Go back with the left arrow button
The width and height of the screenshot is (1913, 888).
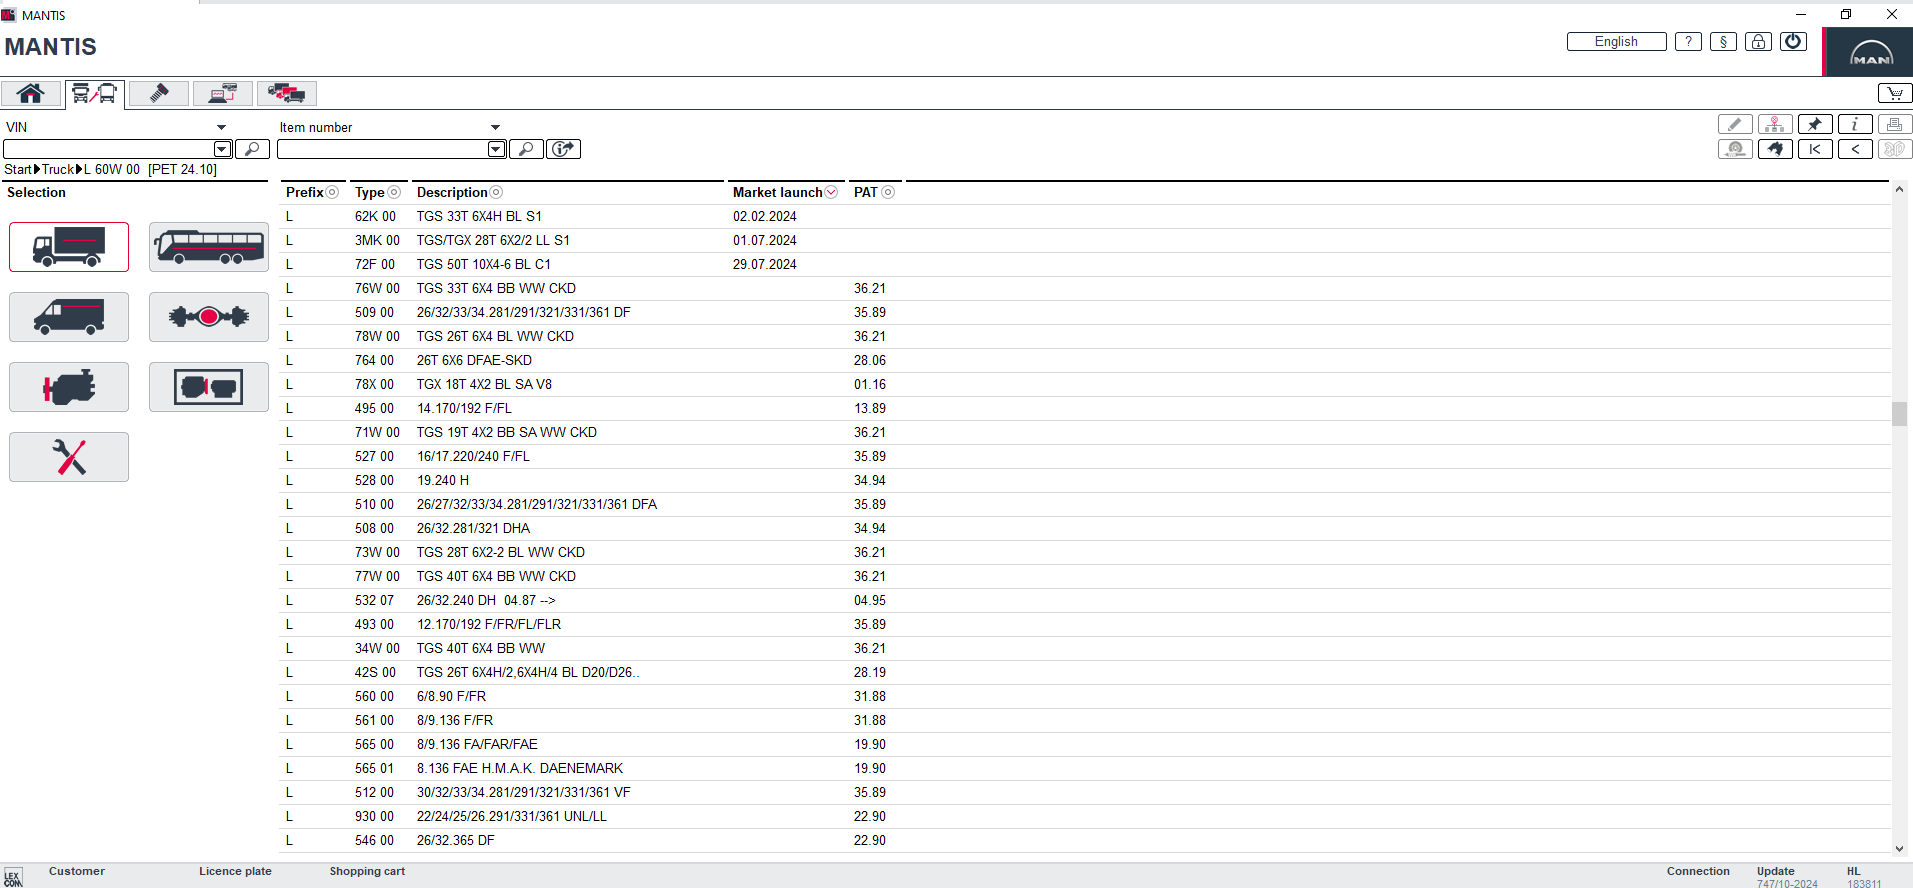(1855, 149)
